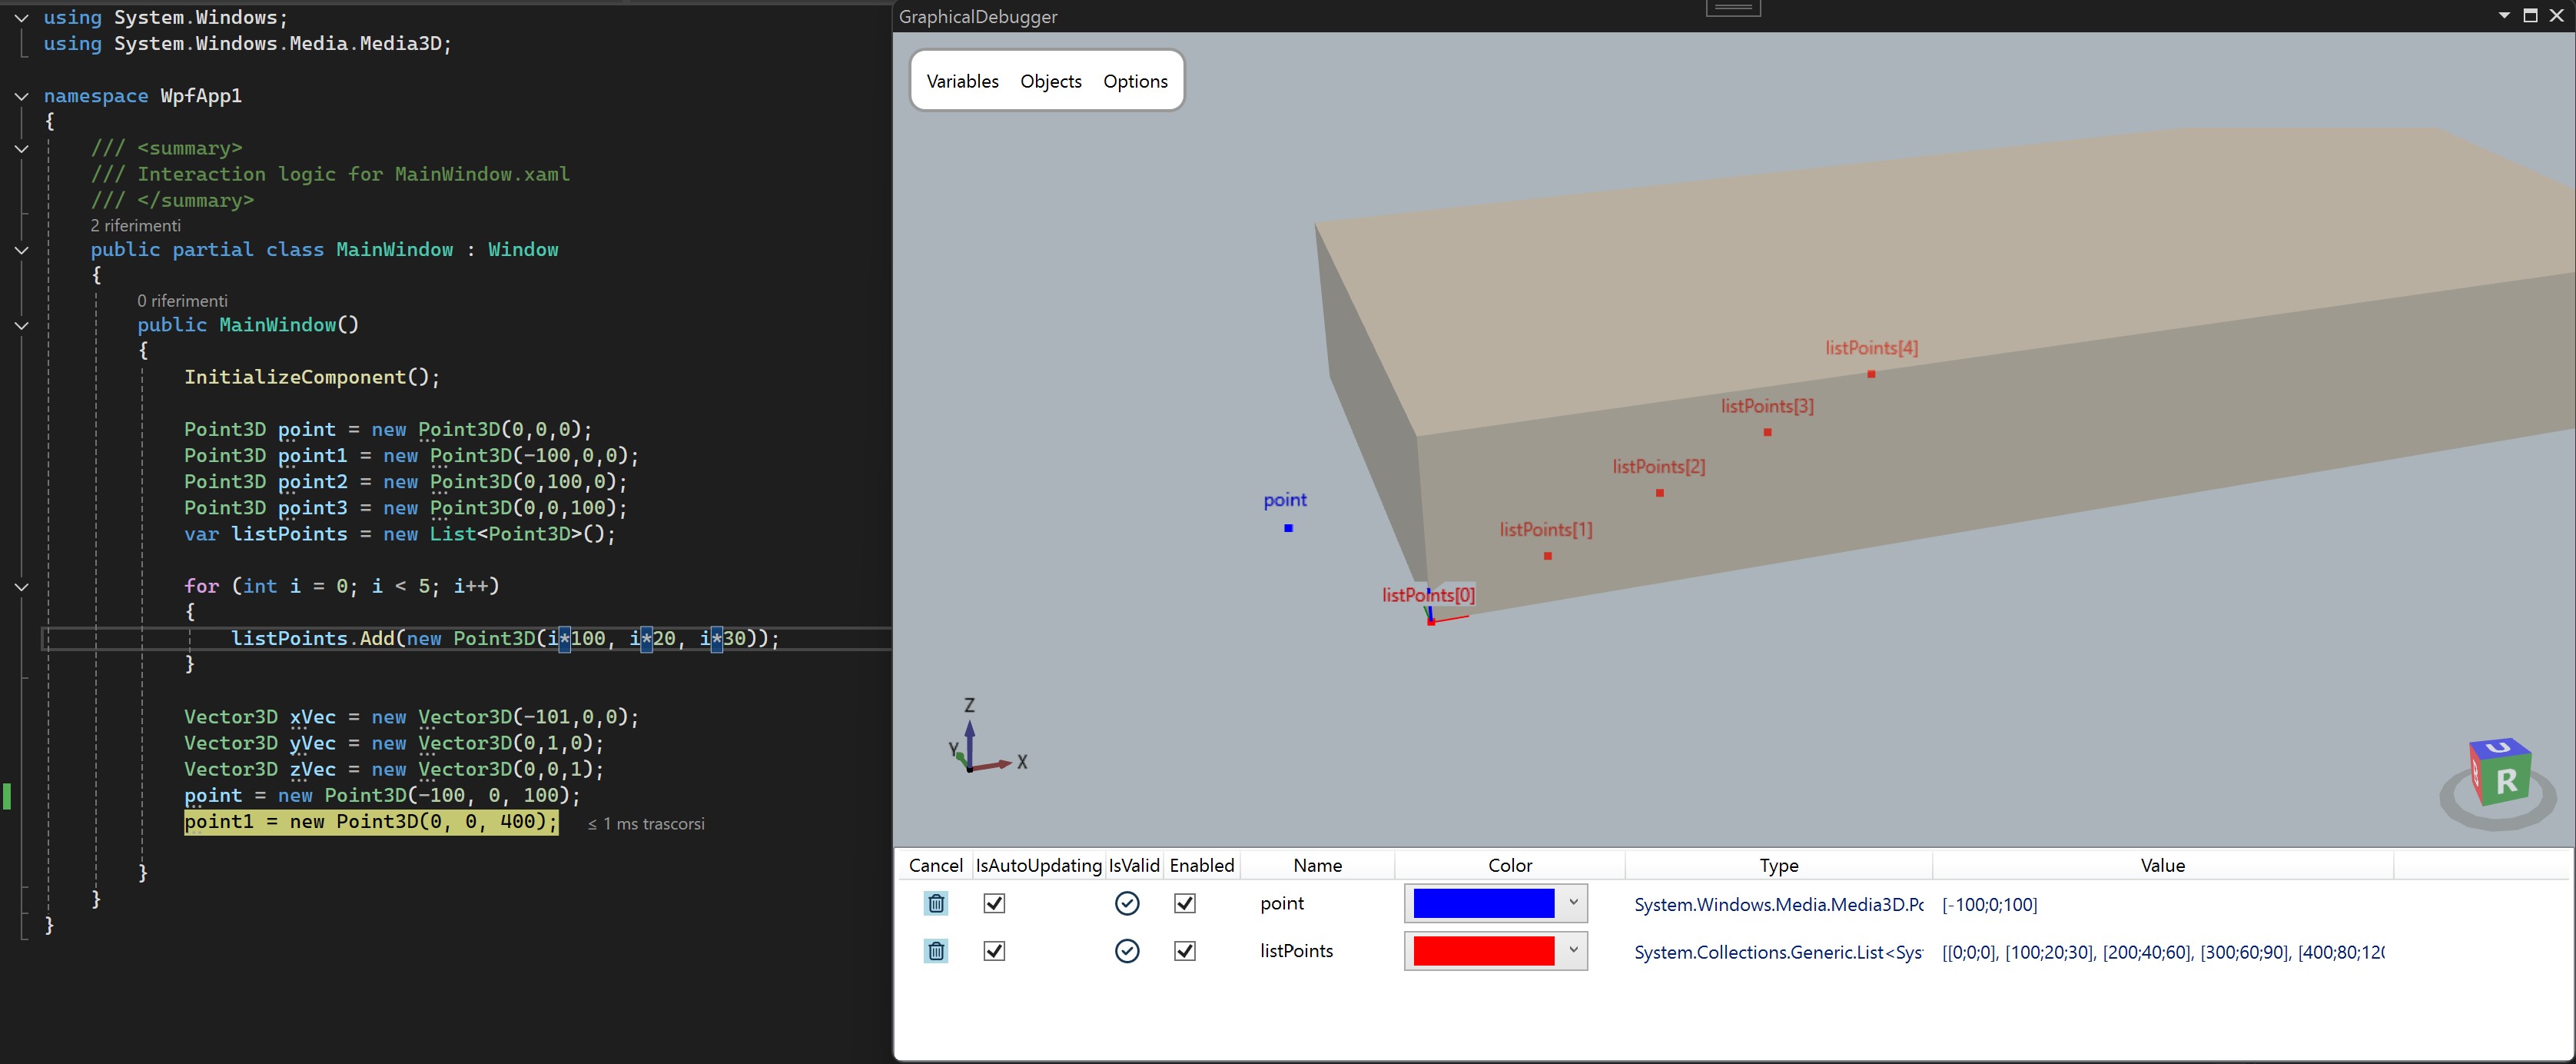
Task: Click the listPoints[4] label in viewport
Action: (x=1871, y=348)
